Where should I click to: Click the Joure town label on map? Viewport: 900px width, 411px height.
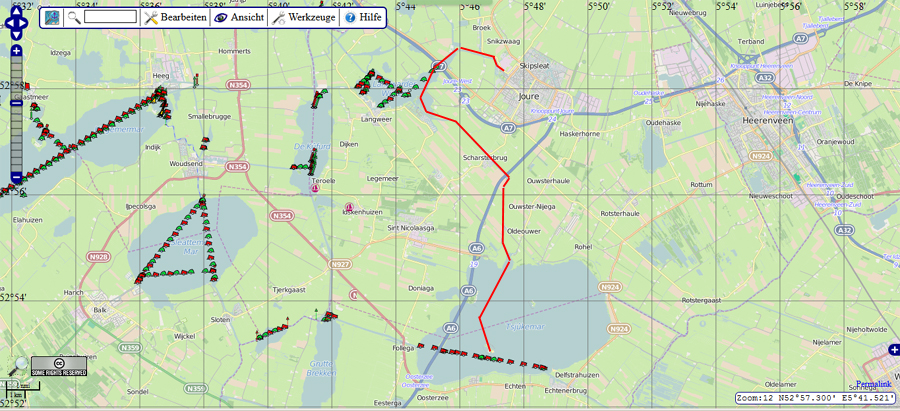529,98
